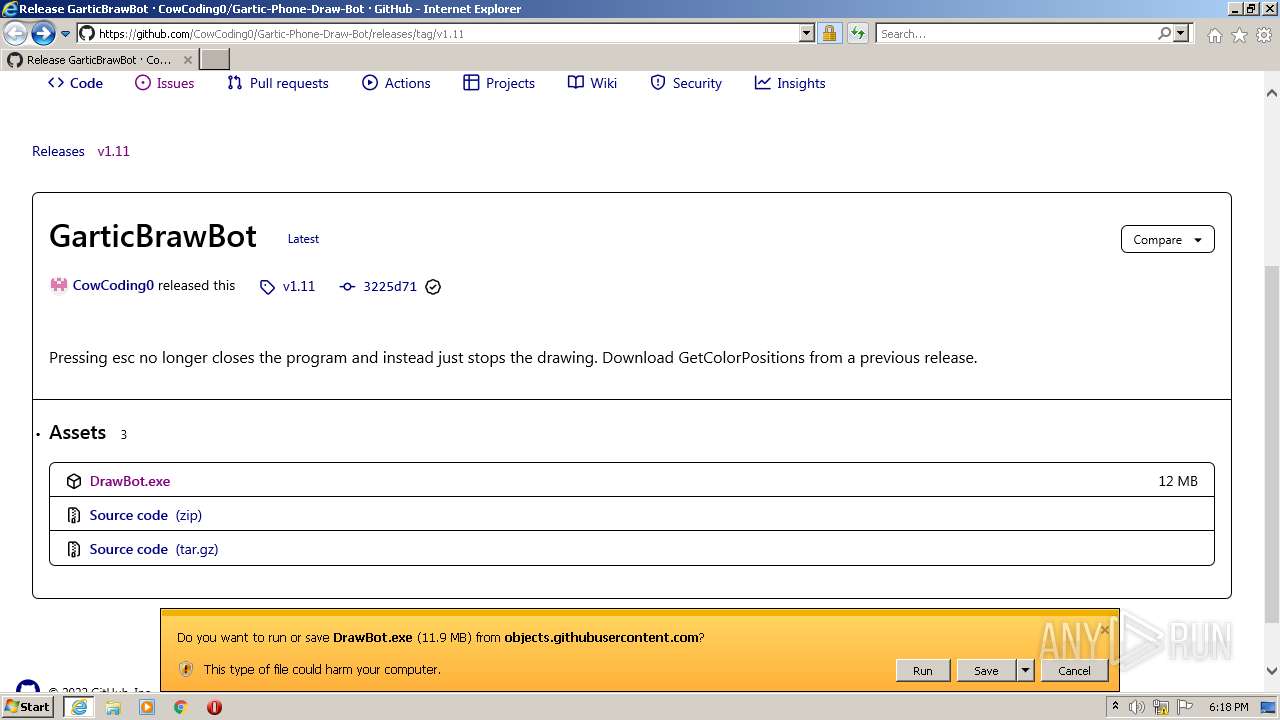Click the Issues circle icon
Viewport: 1280px width, 720px height.
pyautogui.click(x=143, y=83)
